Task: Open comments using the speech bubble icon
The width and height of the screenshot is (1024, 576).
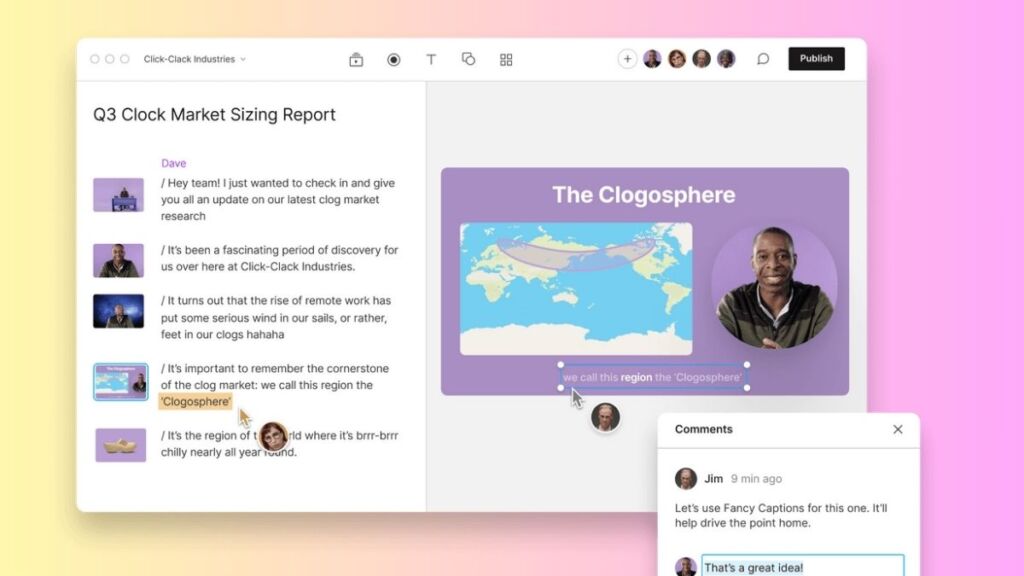Action: (763, 59)
